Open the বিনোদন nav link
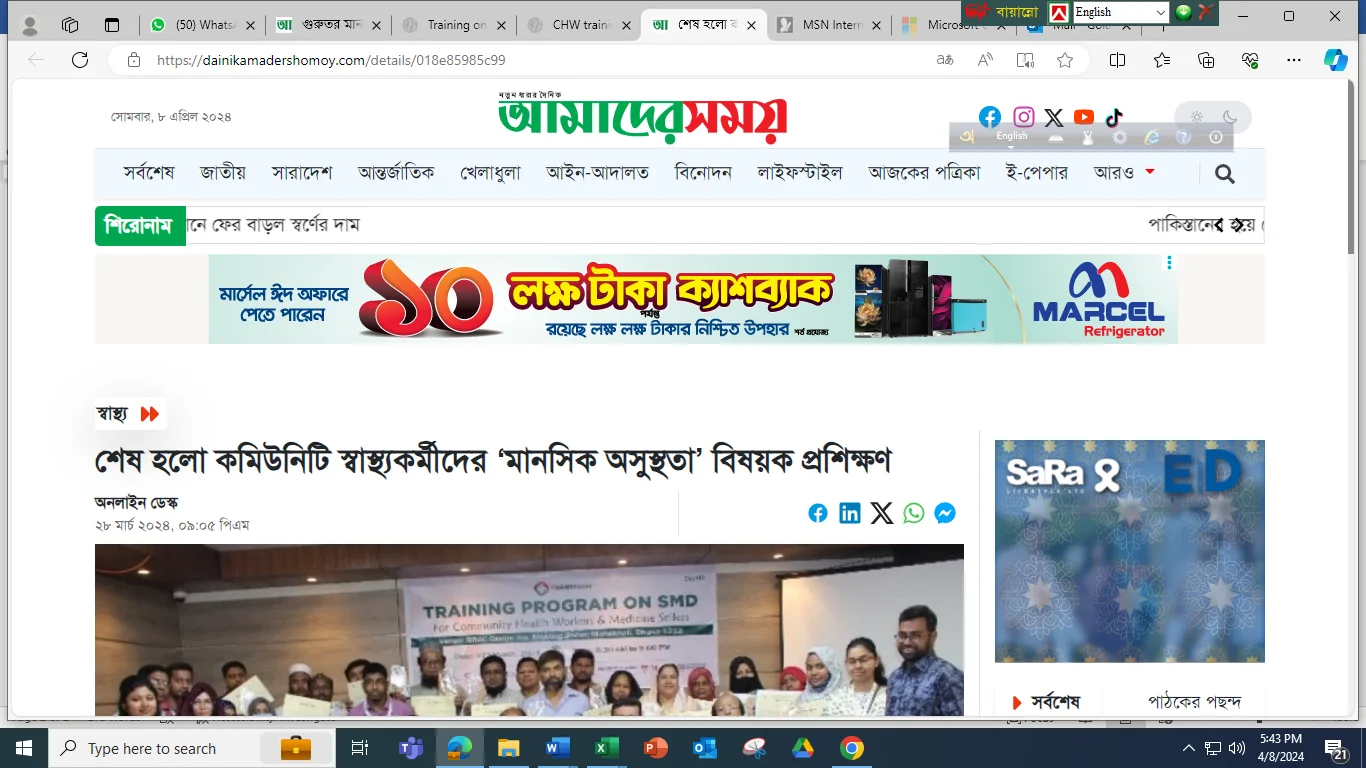 703,172
